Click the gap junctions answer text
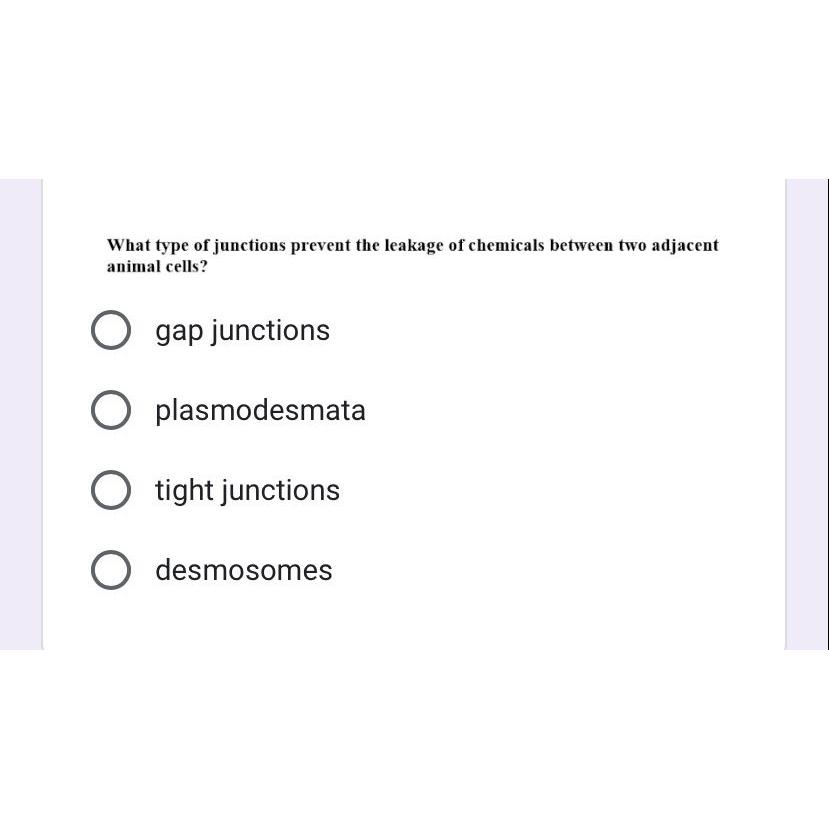 pyautogui.click(x=242, y=330)
